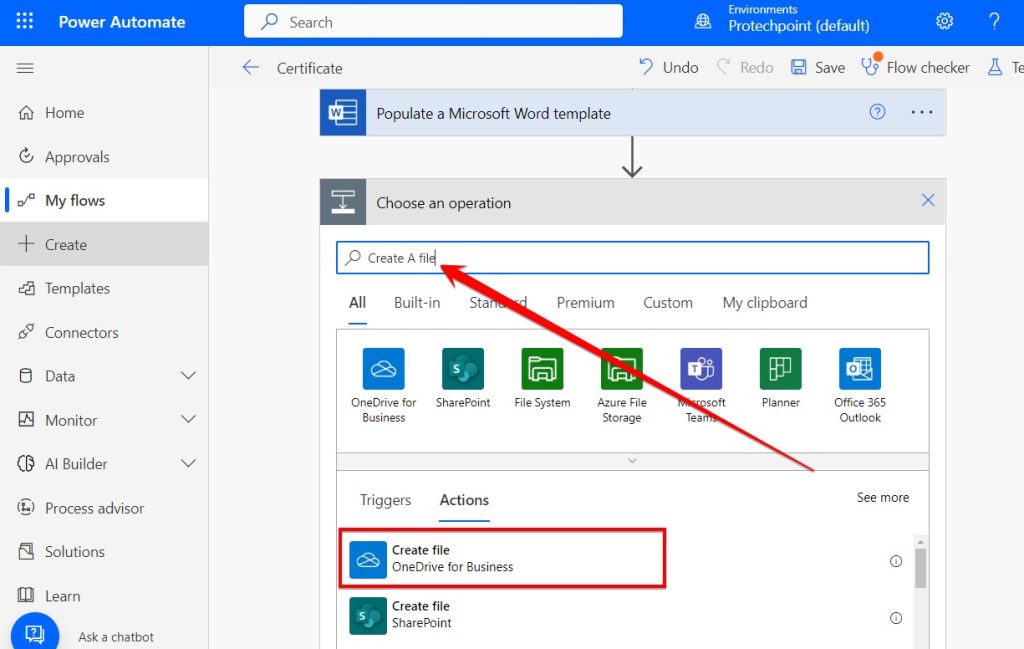This screenshot has height=649, width=1024.
Task: Click the Test flask icon
Action: 995,67
